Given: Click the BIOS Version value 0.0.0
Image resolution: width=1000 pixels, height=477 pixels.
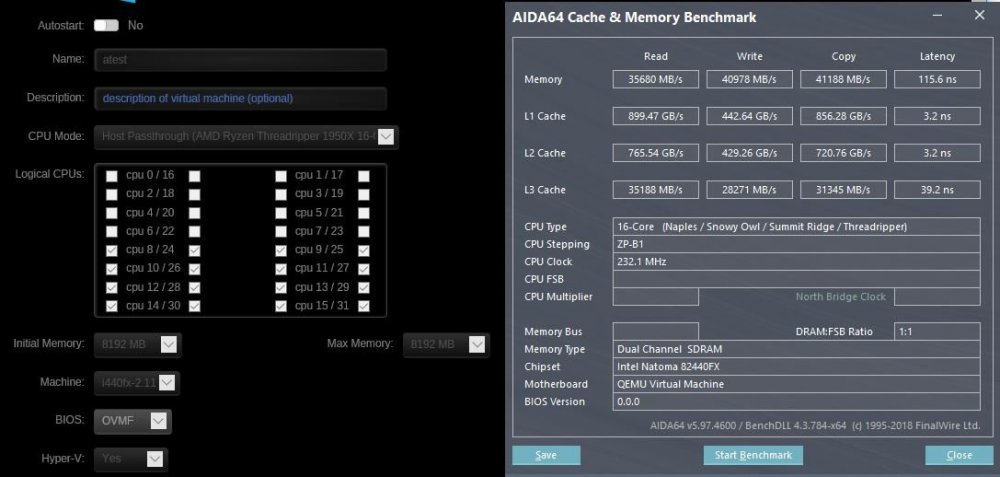Looking at the screenshot, I should point(797,402).
